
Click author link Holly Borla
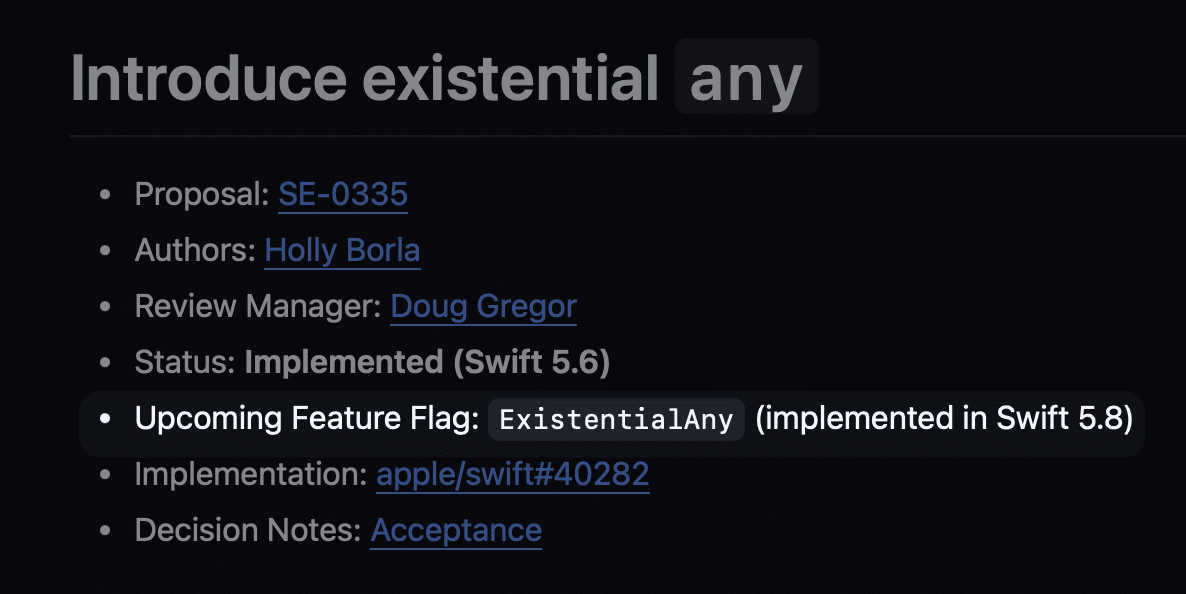342,250
